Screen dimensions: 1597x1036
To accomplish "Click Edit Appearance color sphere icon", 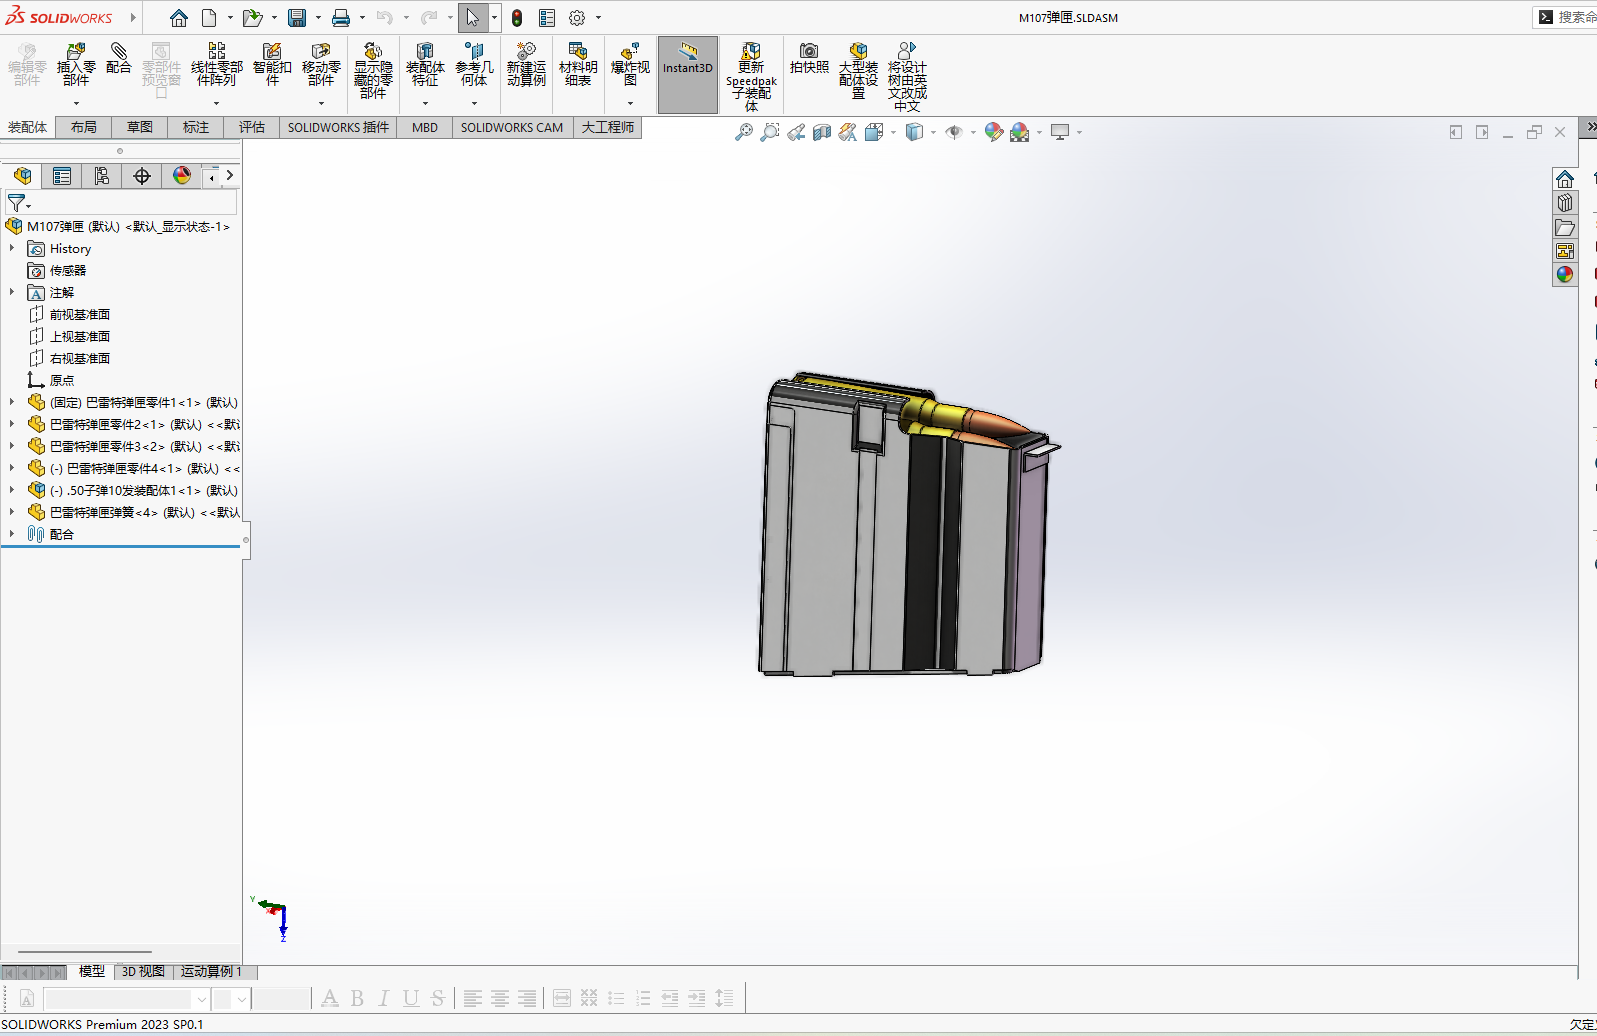I will click(x=993, y=132).
